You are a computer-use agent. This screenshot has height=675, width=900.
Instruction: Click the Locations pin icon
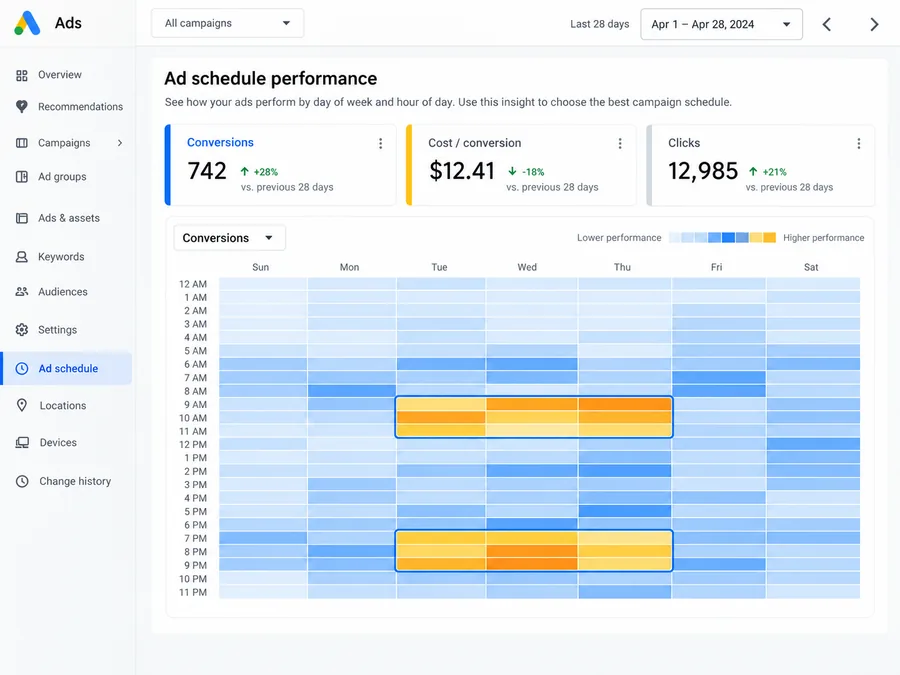point(22,405)
